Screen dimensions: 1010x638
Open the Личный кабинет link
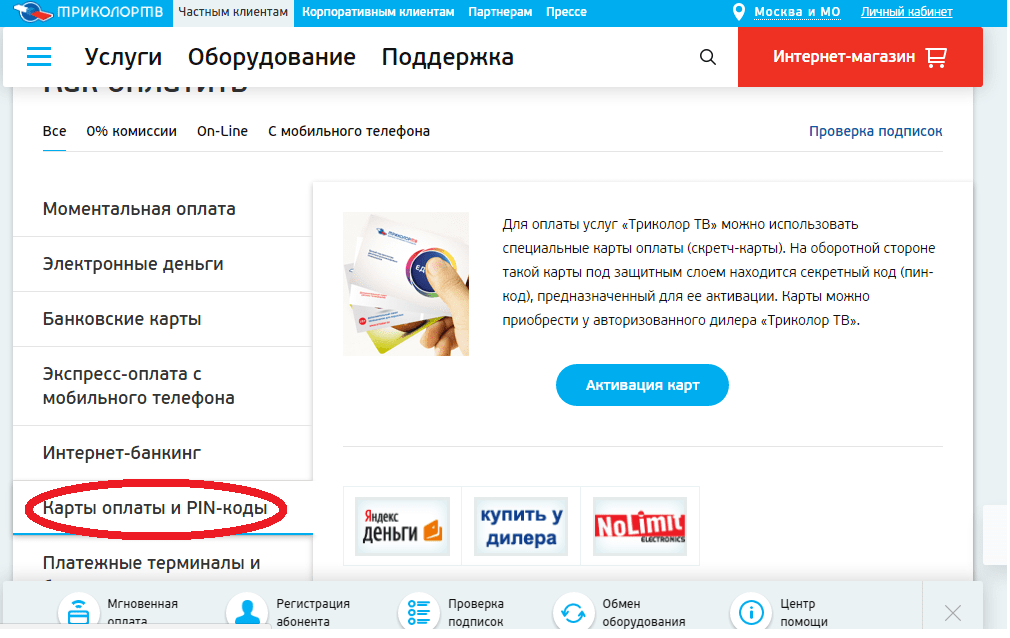tap(906, 12)
